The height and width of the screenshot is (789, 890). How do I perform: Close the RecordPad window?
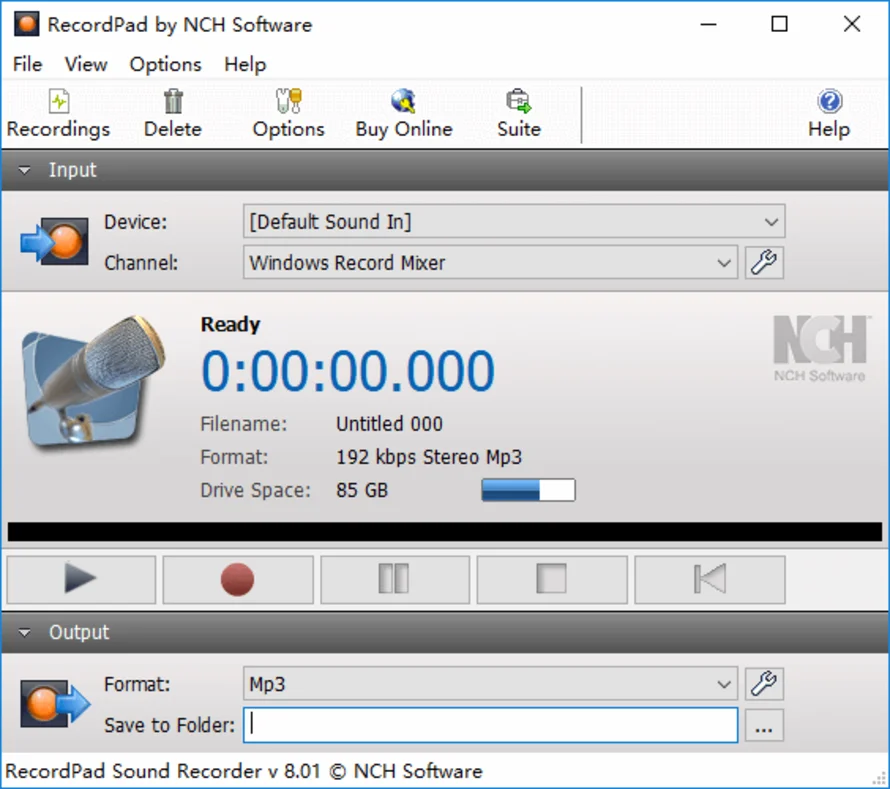point(852,24)
